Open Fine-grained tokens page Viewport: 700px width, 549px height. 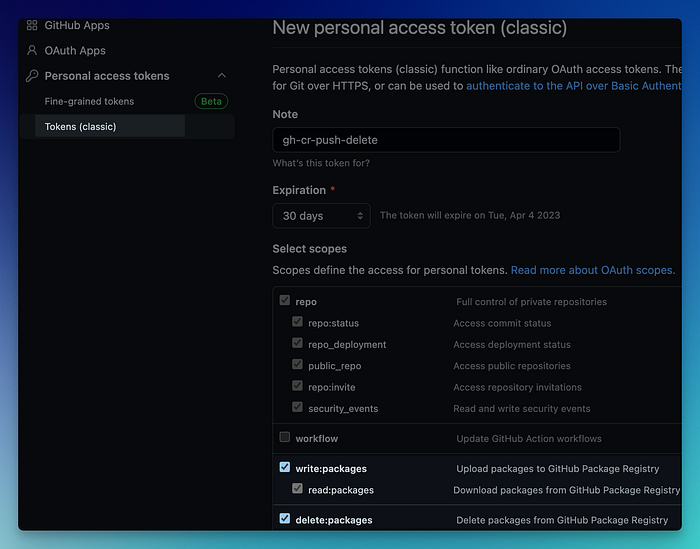[89, 101]
